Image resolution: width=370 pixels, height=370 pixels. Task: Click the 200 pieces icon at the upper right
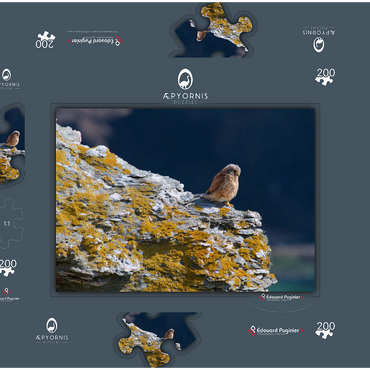[325, 77]
